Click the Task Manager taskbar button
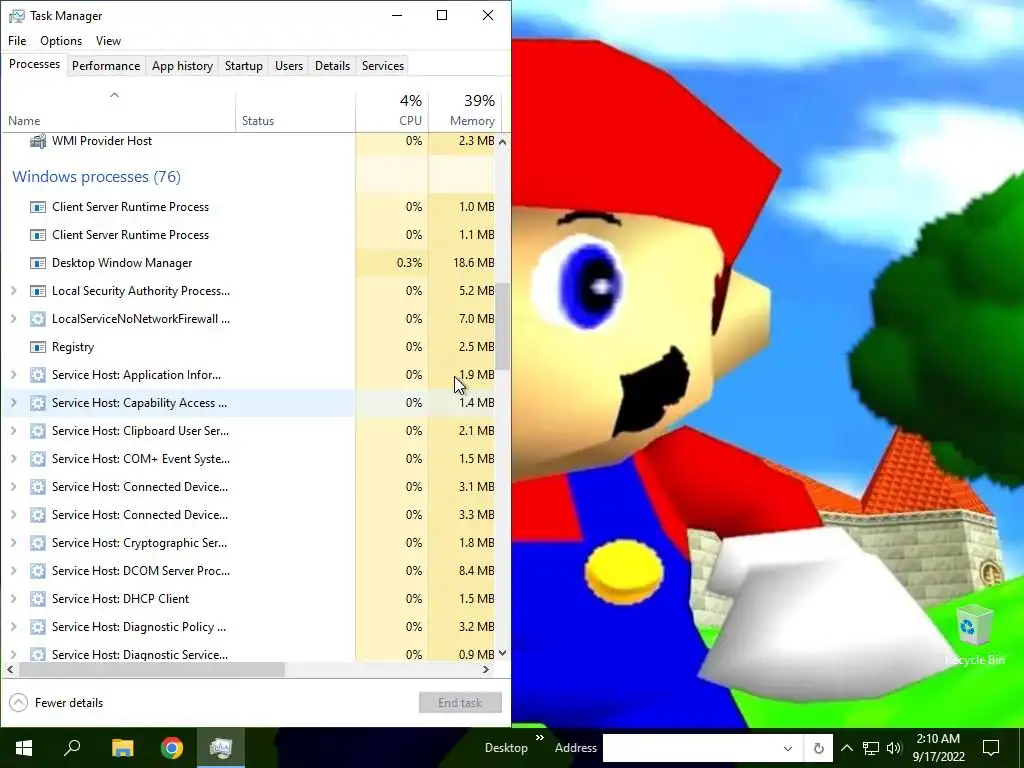Screen dimensions: 1024x768 point(221,748)
